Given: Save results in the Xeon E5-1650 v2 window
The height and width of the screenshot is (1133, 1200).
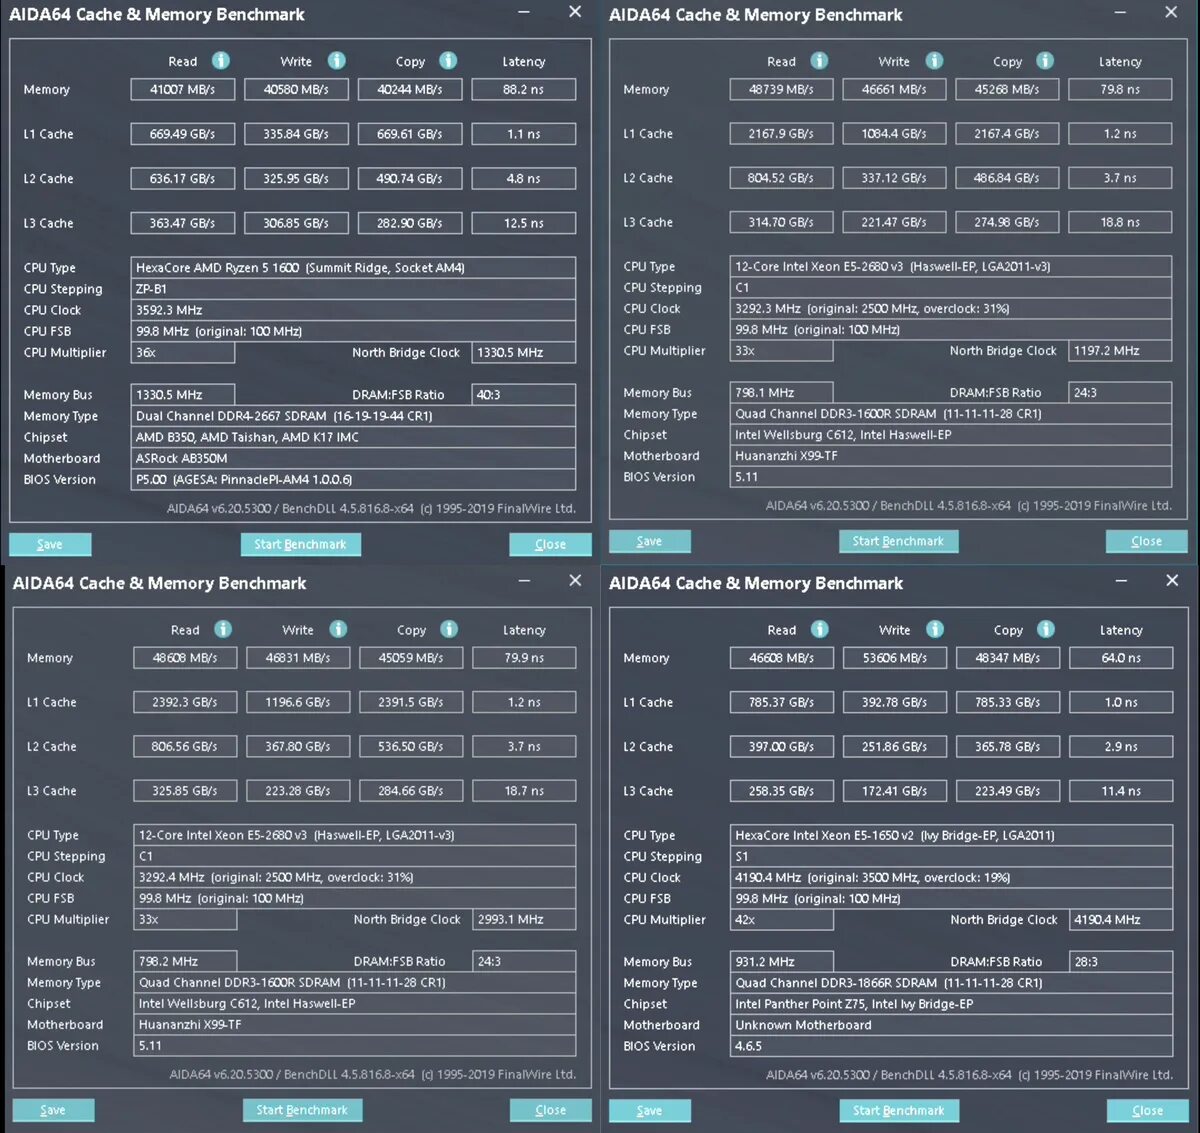Looking at the screenshot, I should [650, 1110].
